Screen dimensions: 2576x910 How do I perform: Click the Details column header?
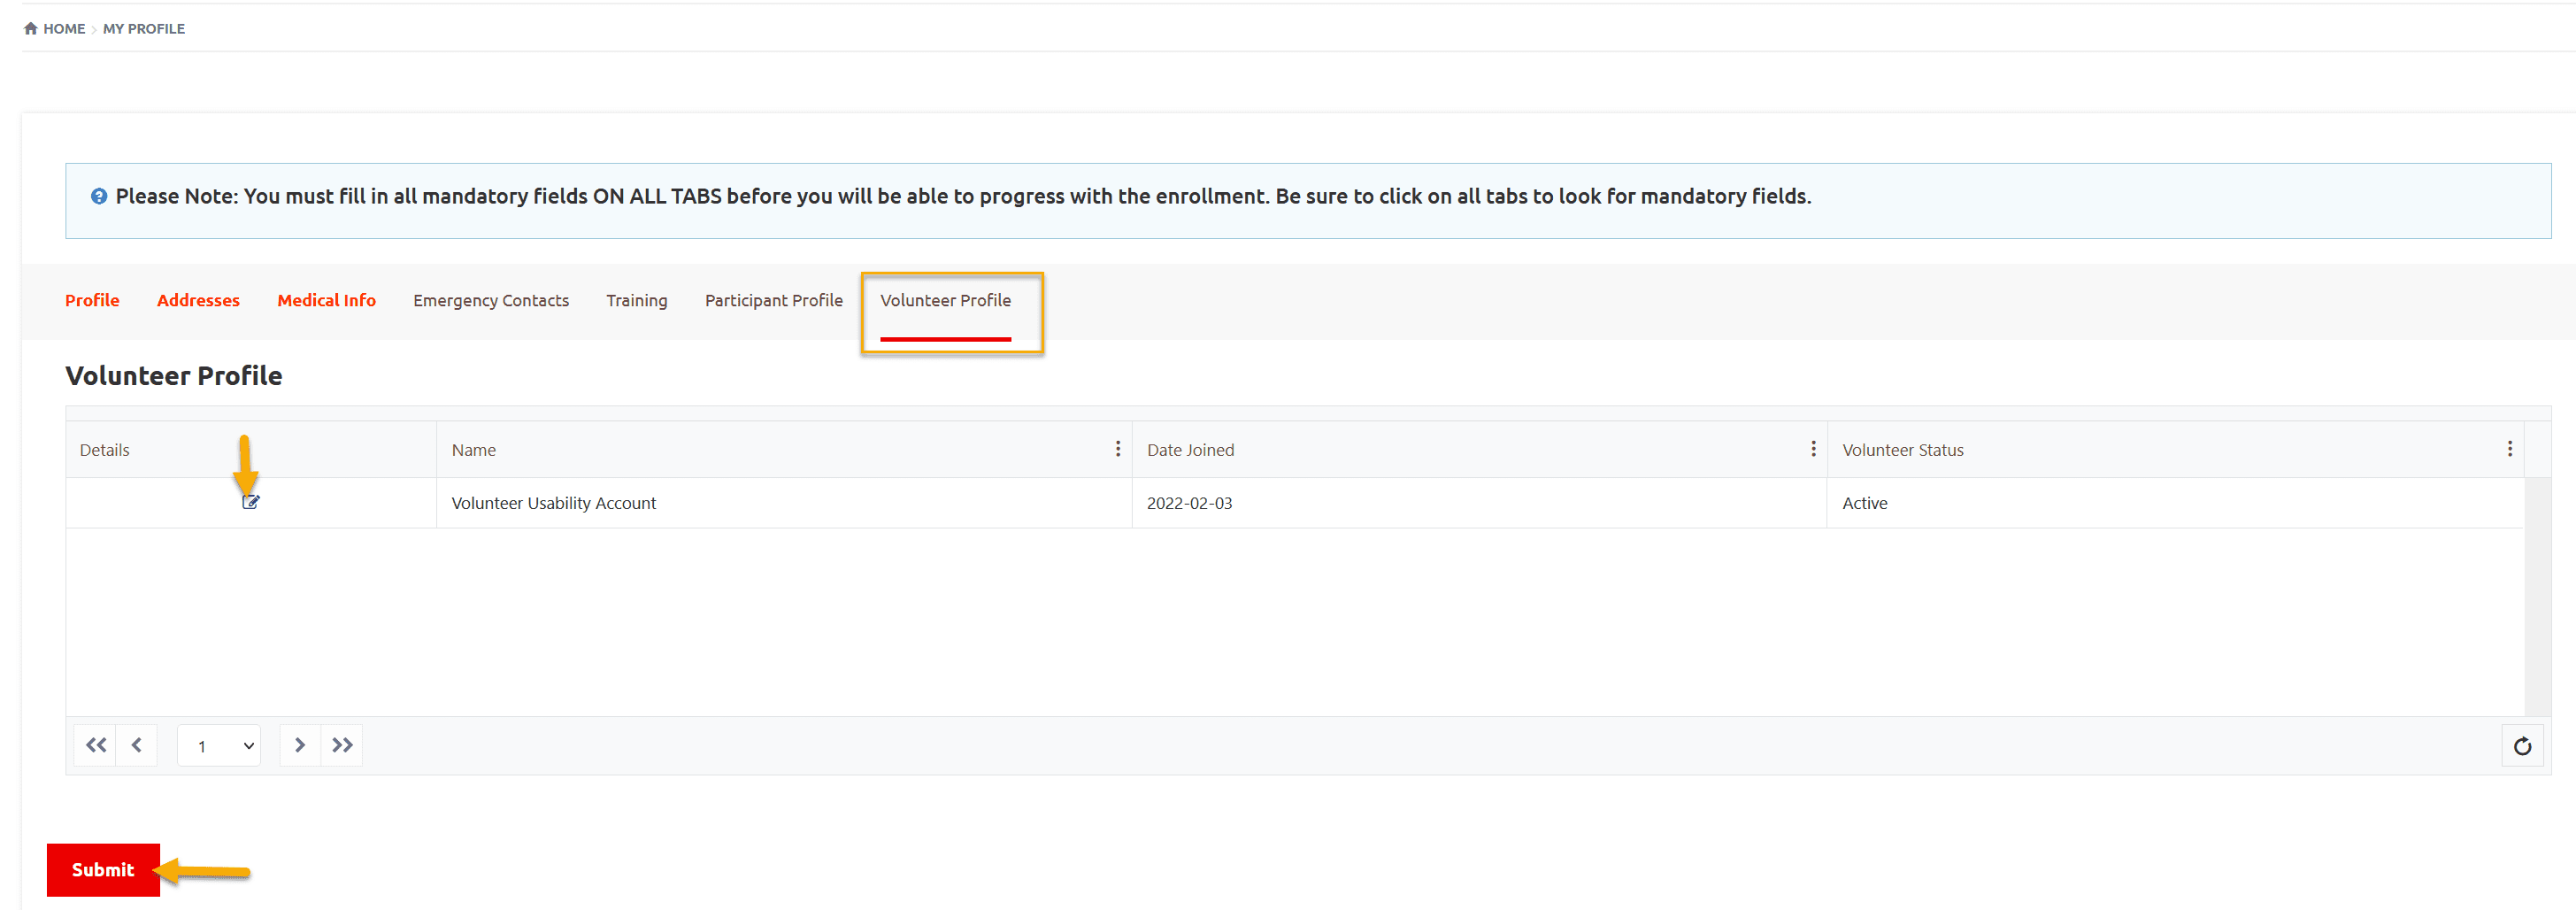click(251, 450)
